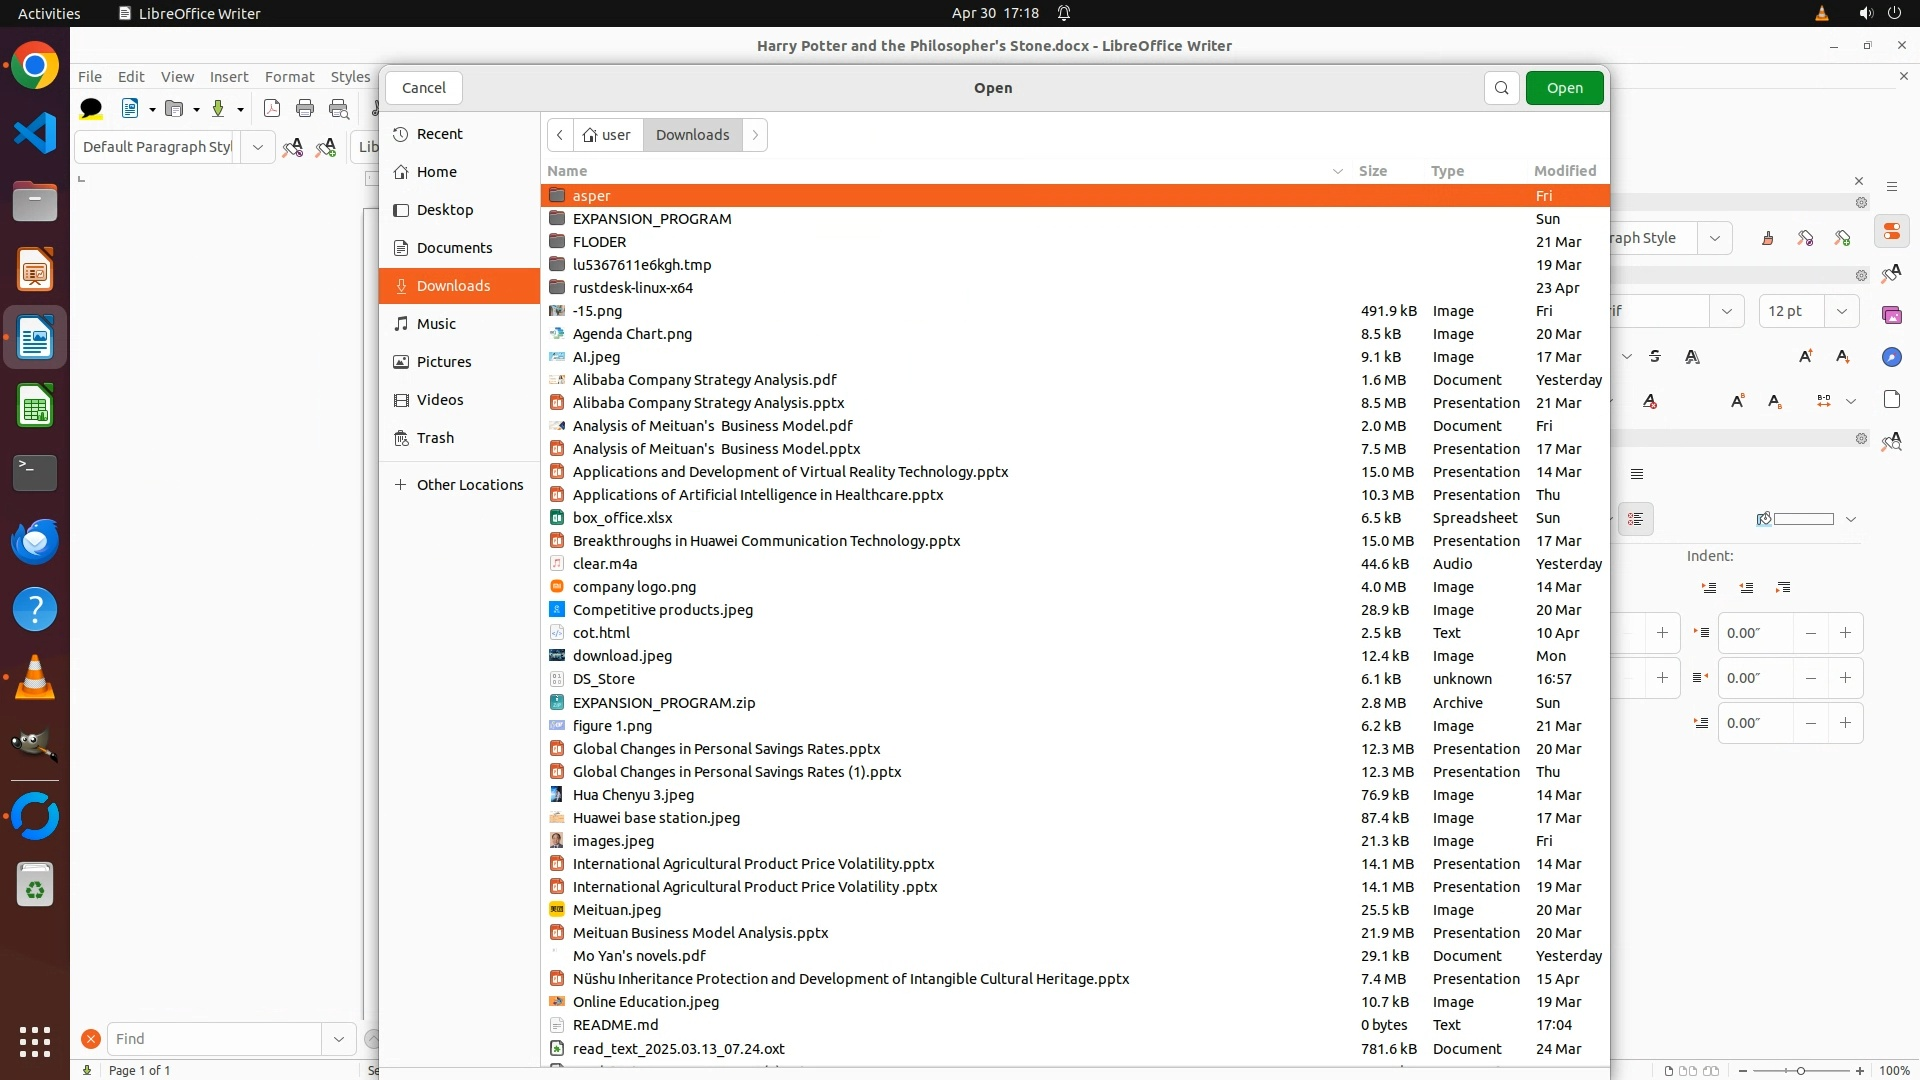
Task: Expand the font size 12 pt dropdown
Action: (1841, 311)
